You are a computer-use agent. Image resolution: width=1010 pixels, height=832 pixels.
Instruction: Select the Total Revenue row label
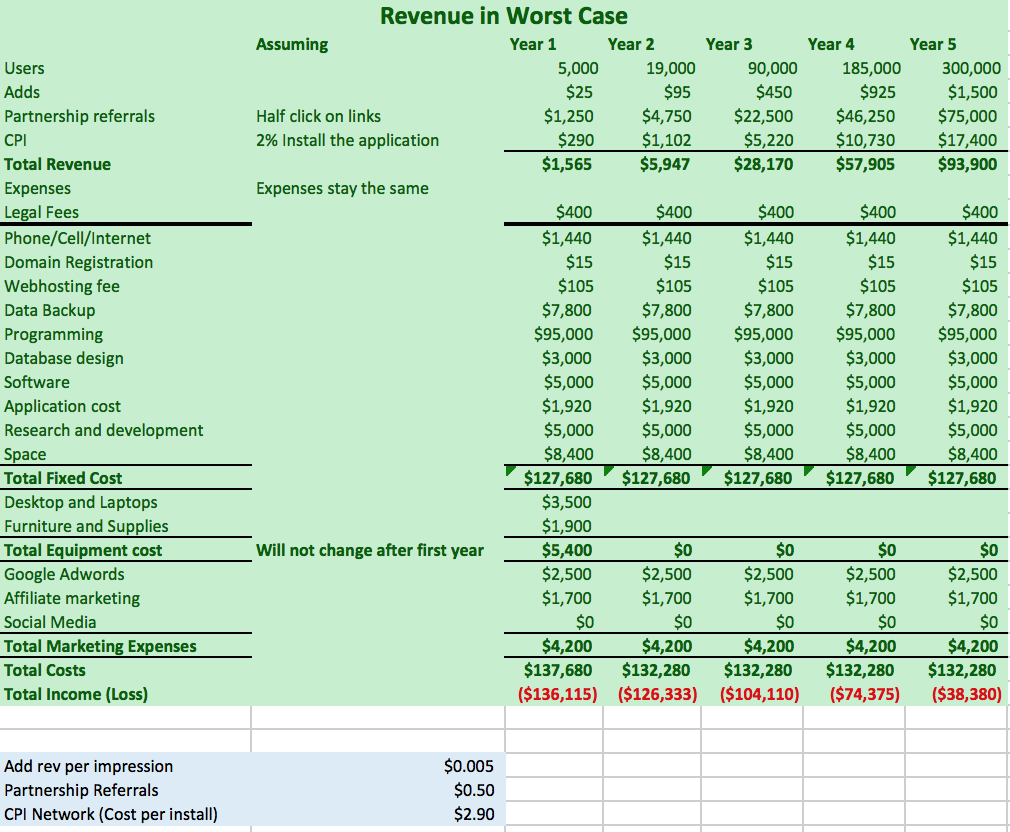(58, 164)
